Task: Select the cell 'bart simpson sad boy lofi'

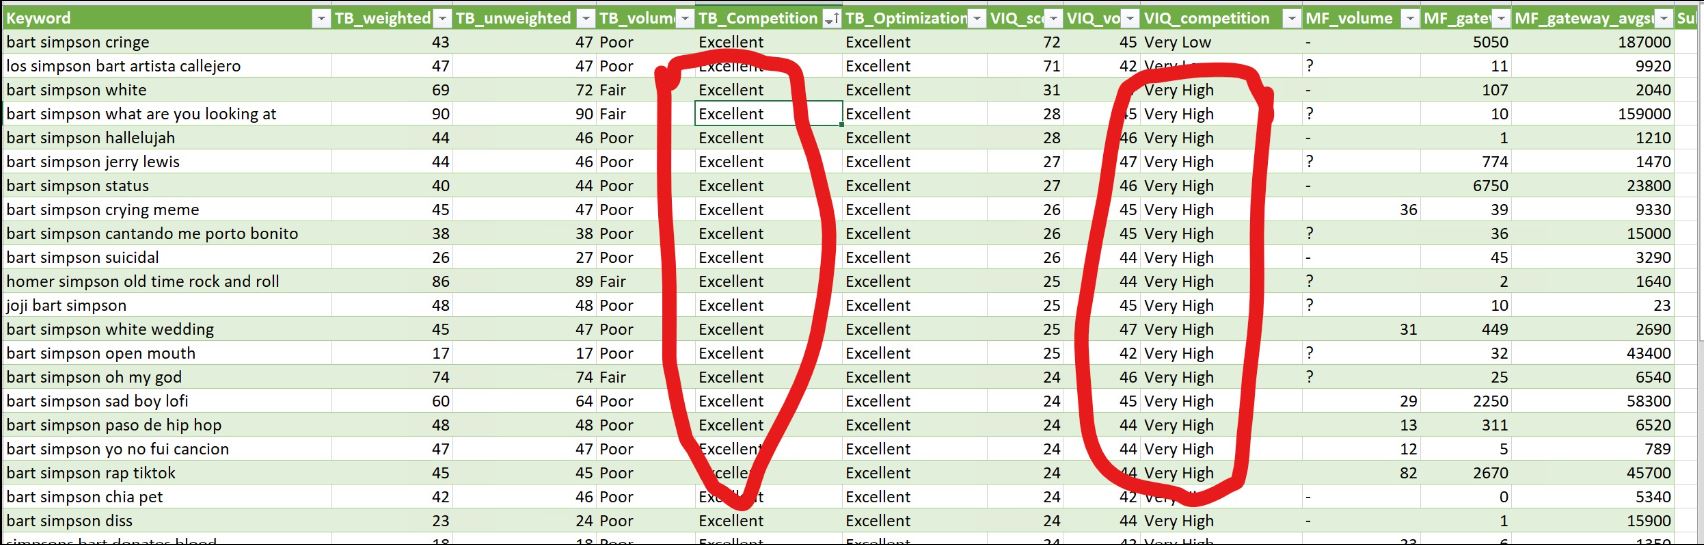Action: click(167, 402)
